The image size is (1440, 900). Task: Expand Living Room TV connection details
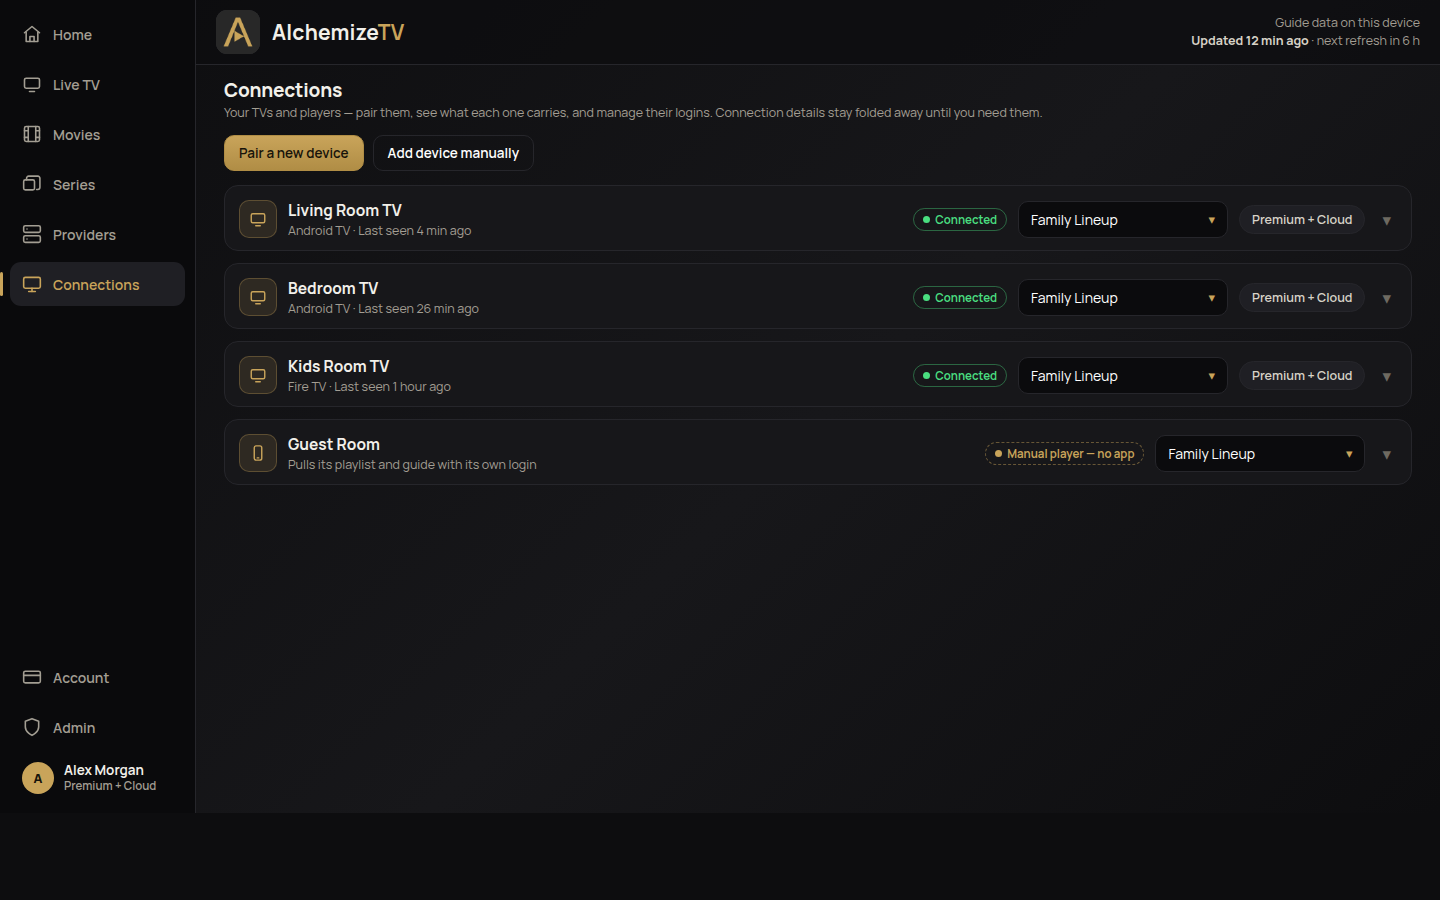pos(1387,221)
